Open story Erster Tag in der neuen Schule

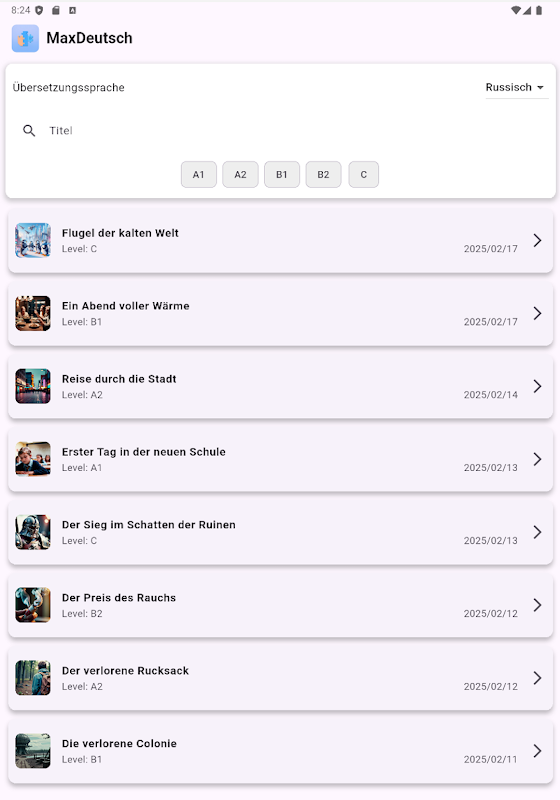coord(281,459)
